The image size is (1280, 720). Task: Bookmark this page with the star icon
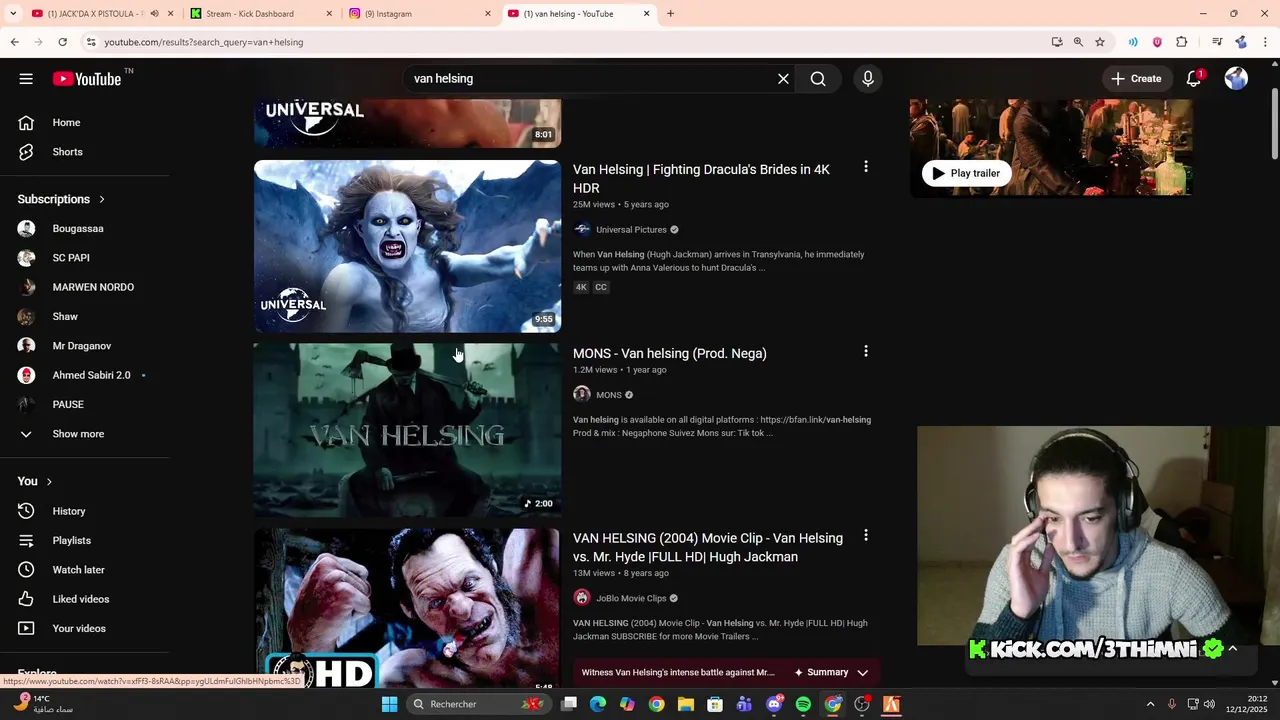[x=1100, y=42]
